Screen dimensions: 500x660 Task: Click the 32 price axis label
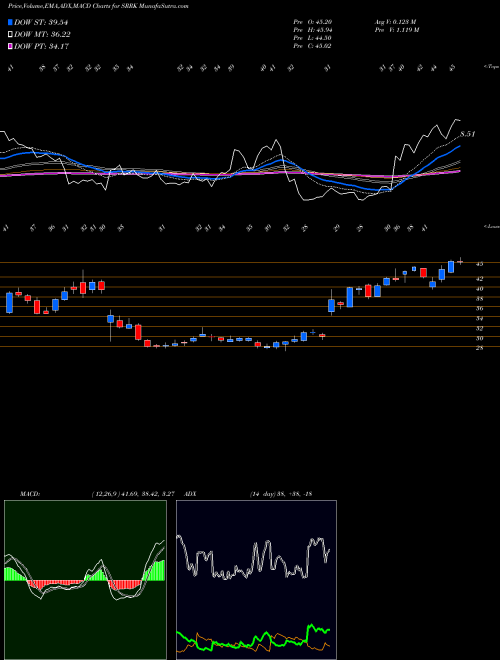(479, 328)
